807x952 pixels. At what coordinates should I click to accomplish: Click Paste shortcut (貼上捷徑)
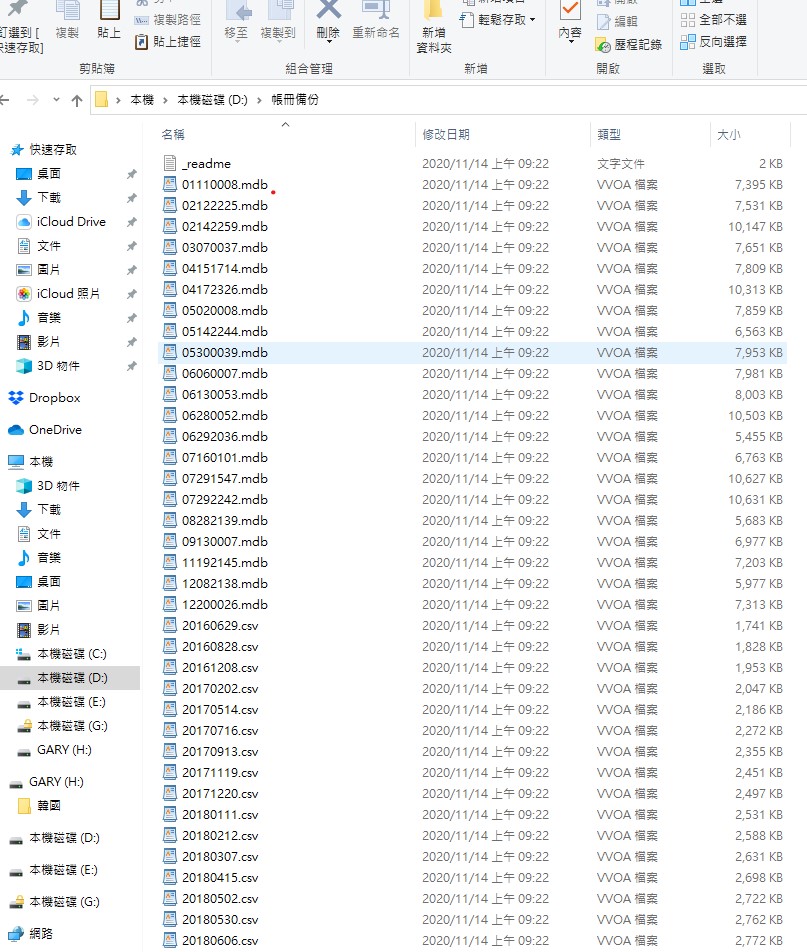[168, 42]
